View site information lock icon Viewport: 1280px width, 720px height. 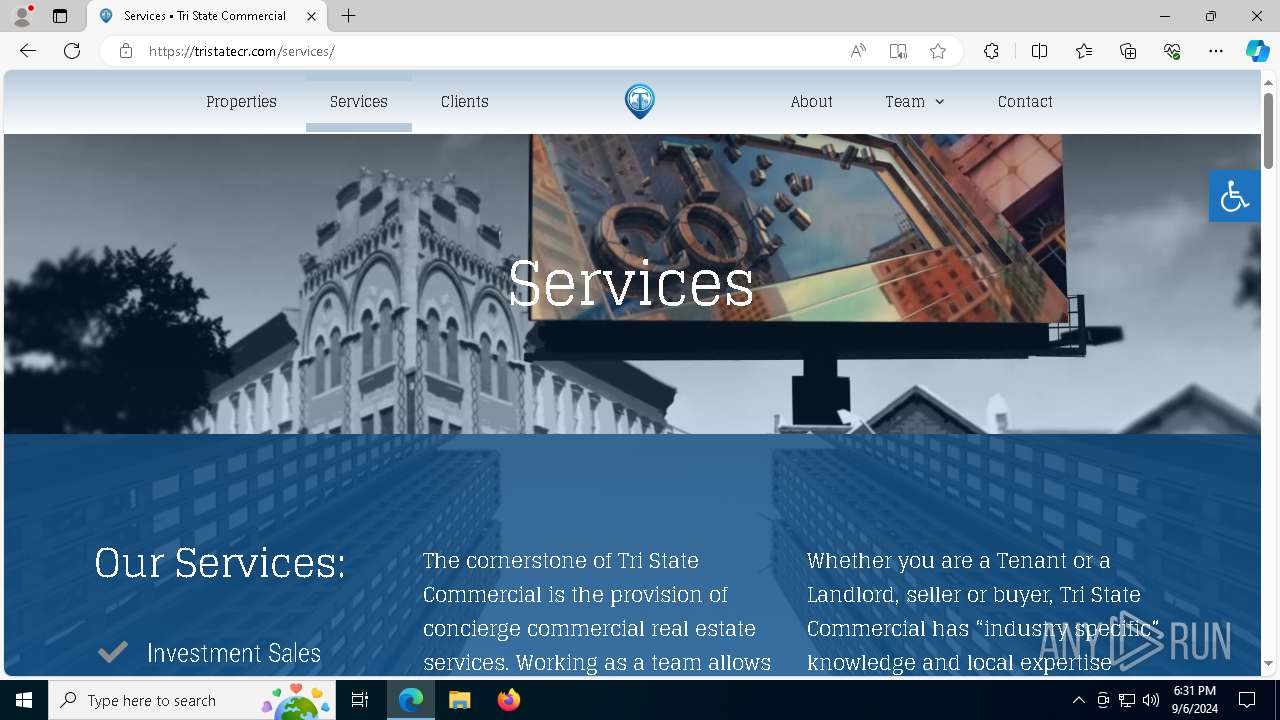(126, 51)
